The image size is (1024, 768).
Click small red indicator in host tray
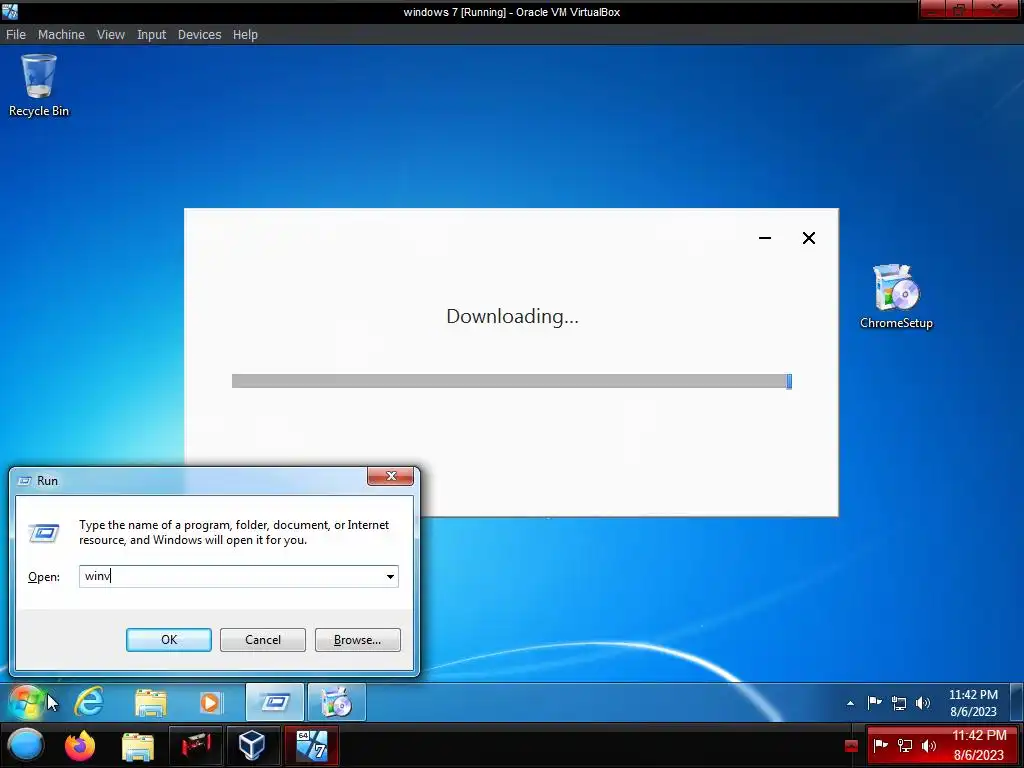click(x=851, y=746)
